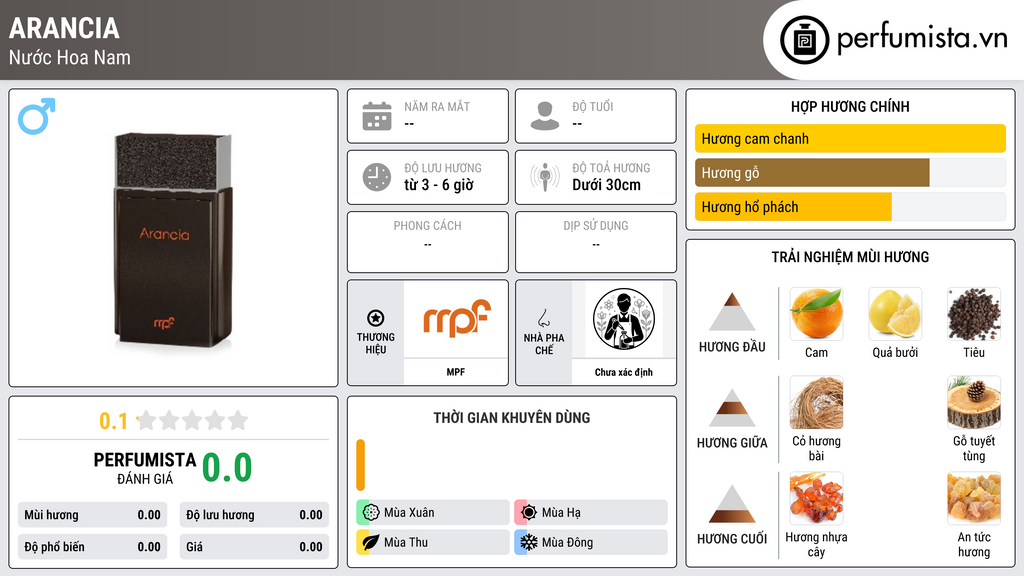Click the từ 3 - 6 giờ longevity value
Screen dimensions: 1024x576
click(439, 185)
